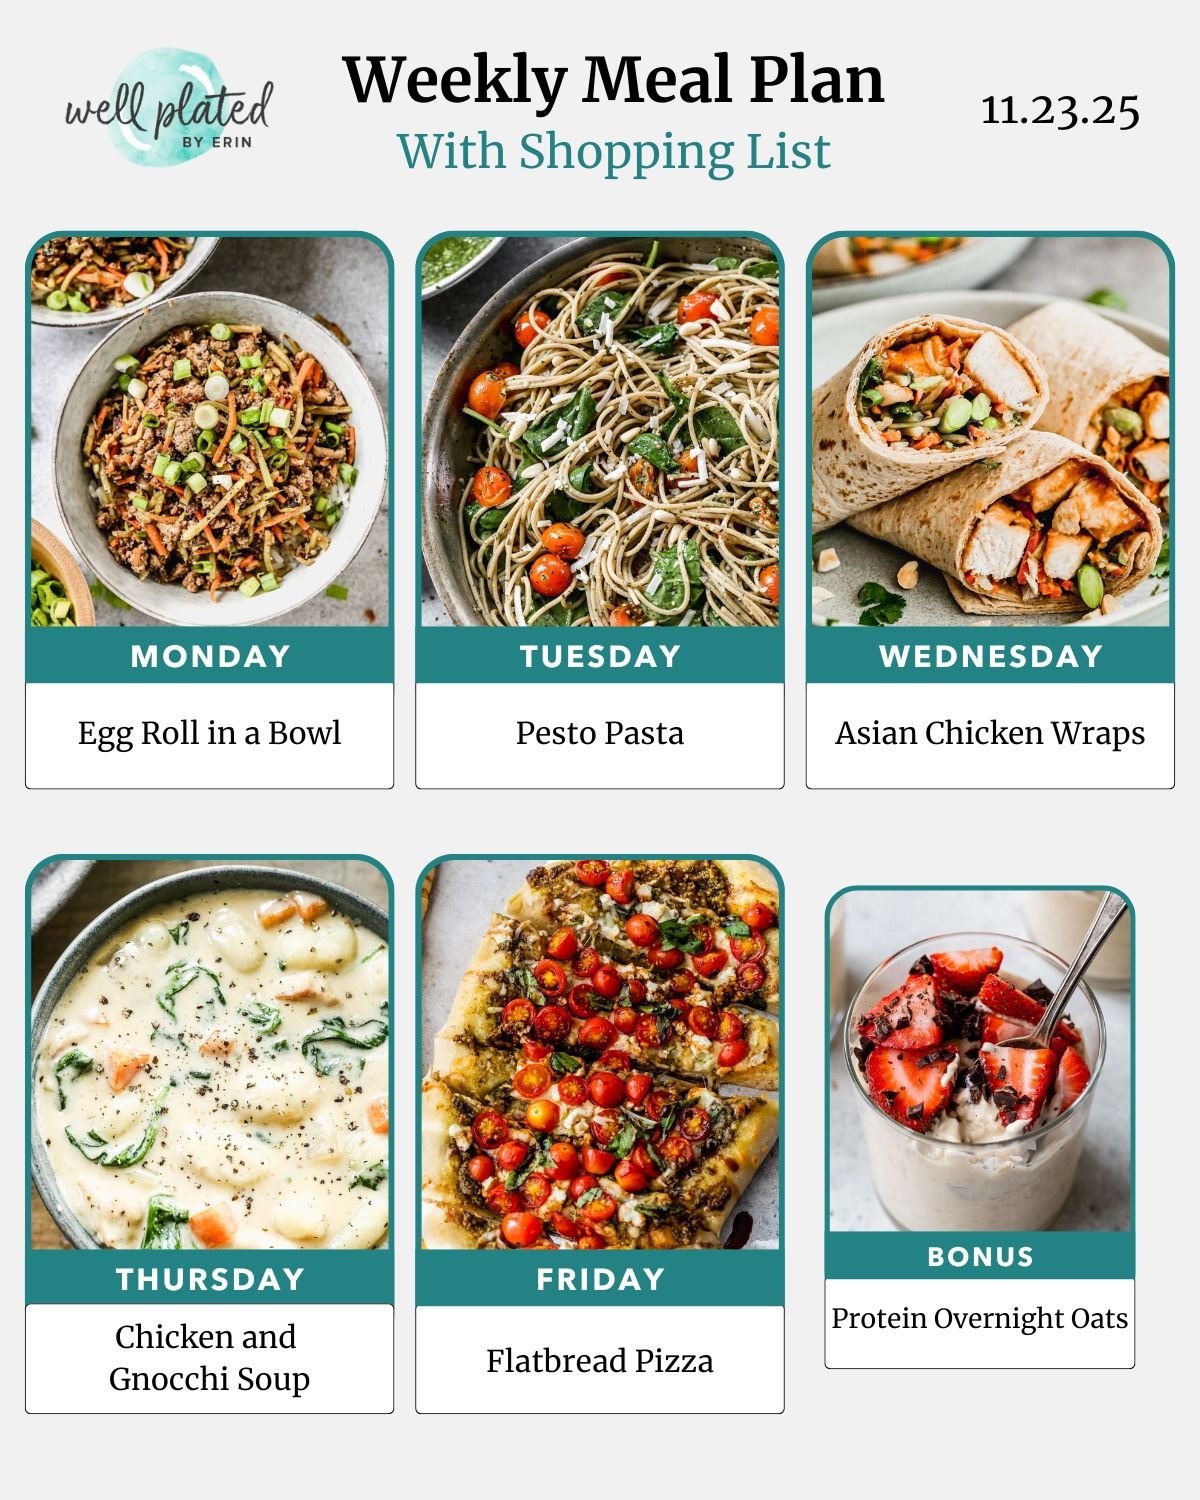Select the MONDAY label banner

(210, 656)
